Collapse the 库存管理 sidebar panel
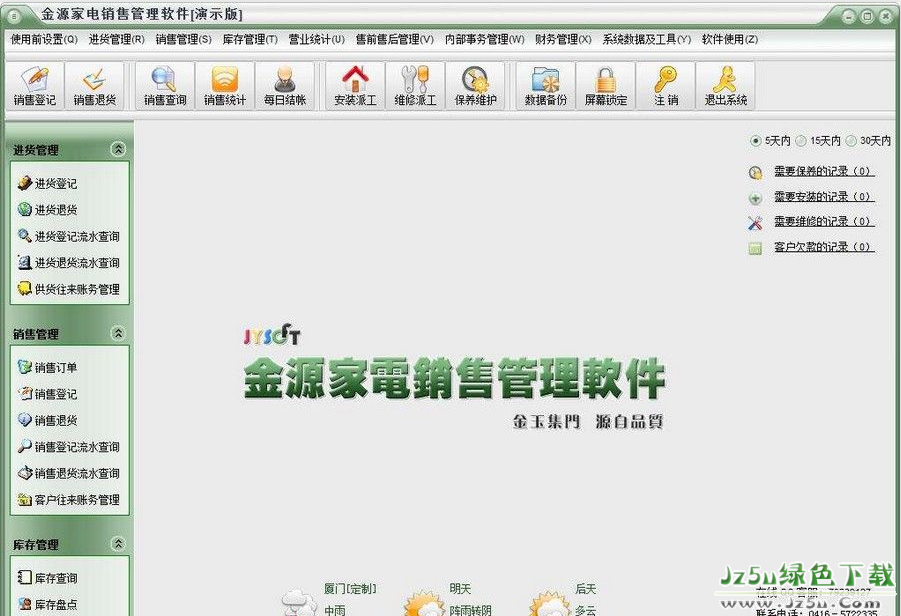The height and width of the screenshot is (616, 901). point(118,544)
